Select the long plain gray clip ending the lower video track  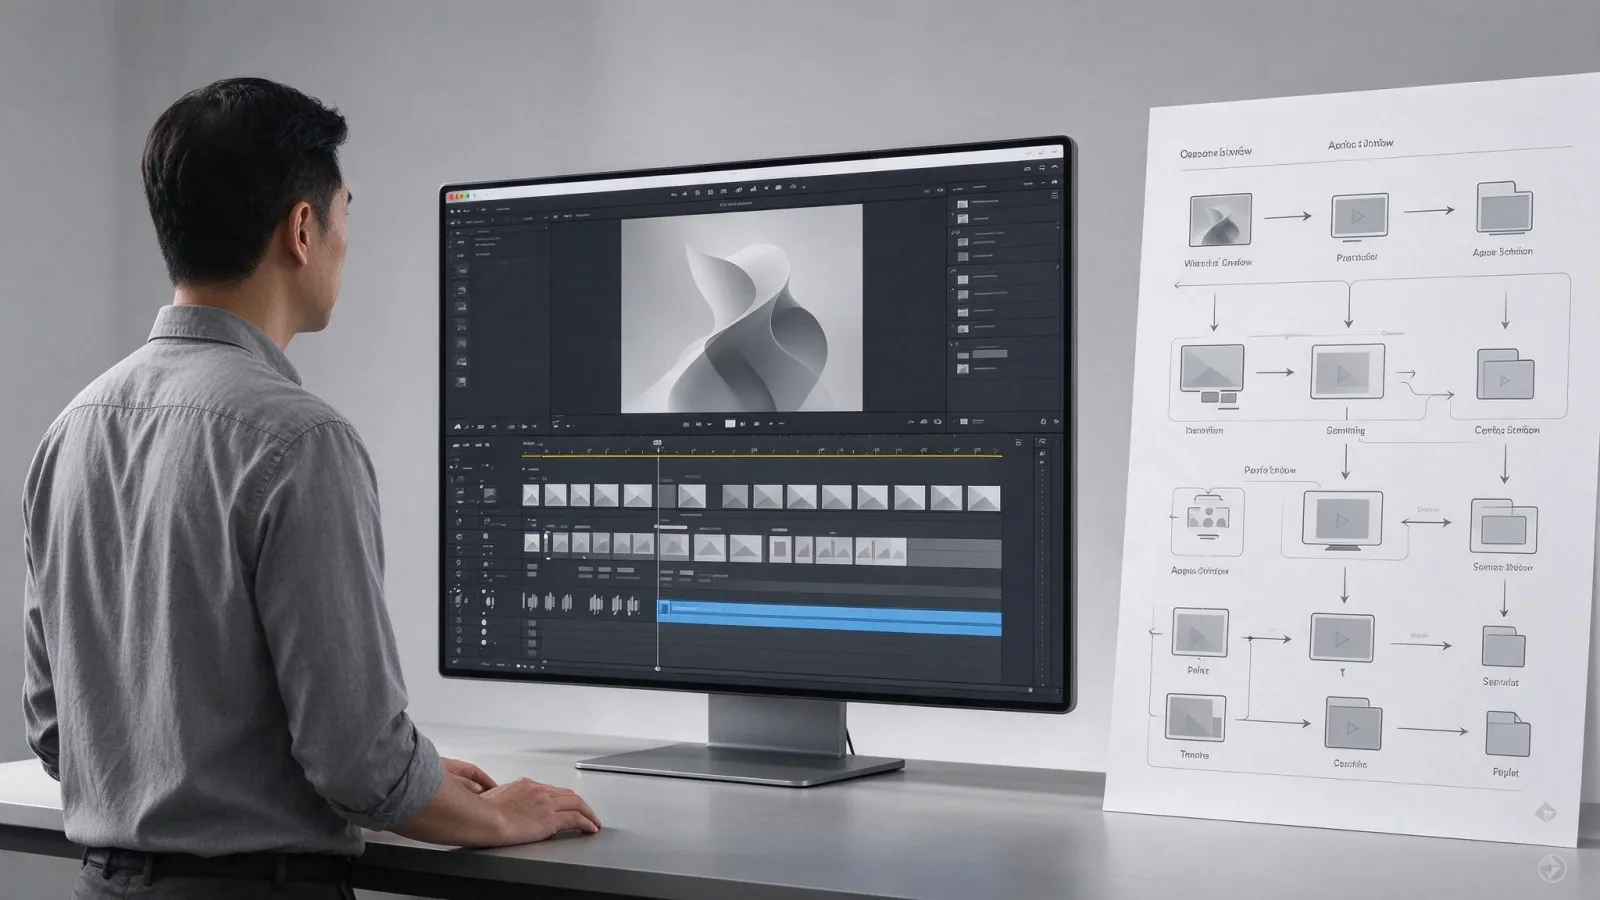(x=954, y=552)
